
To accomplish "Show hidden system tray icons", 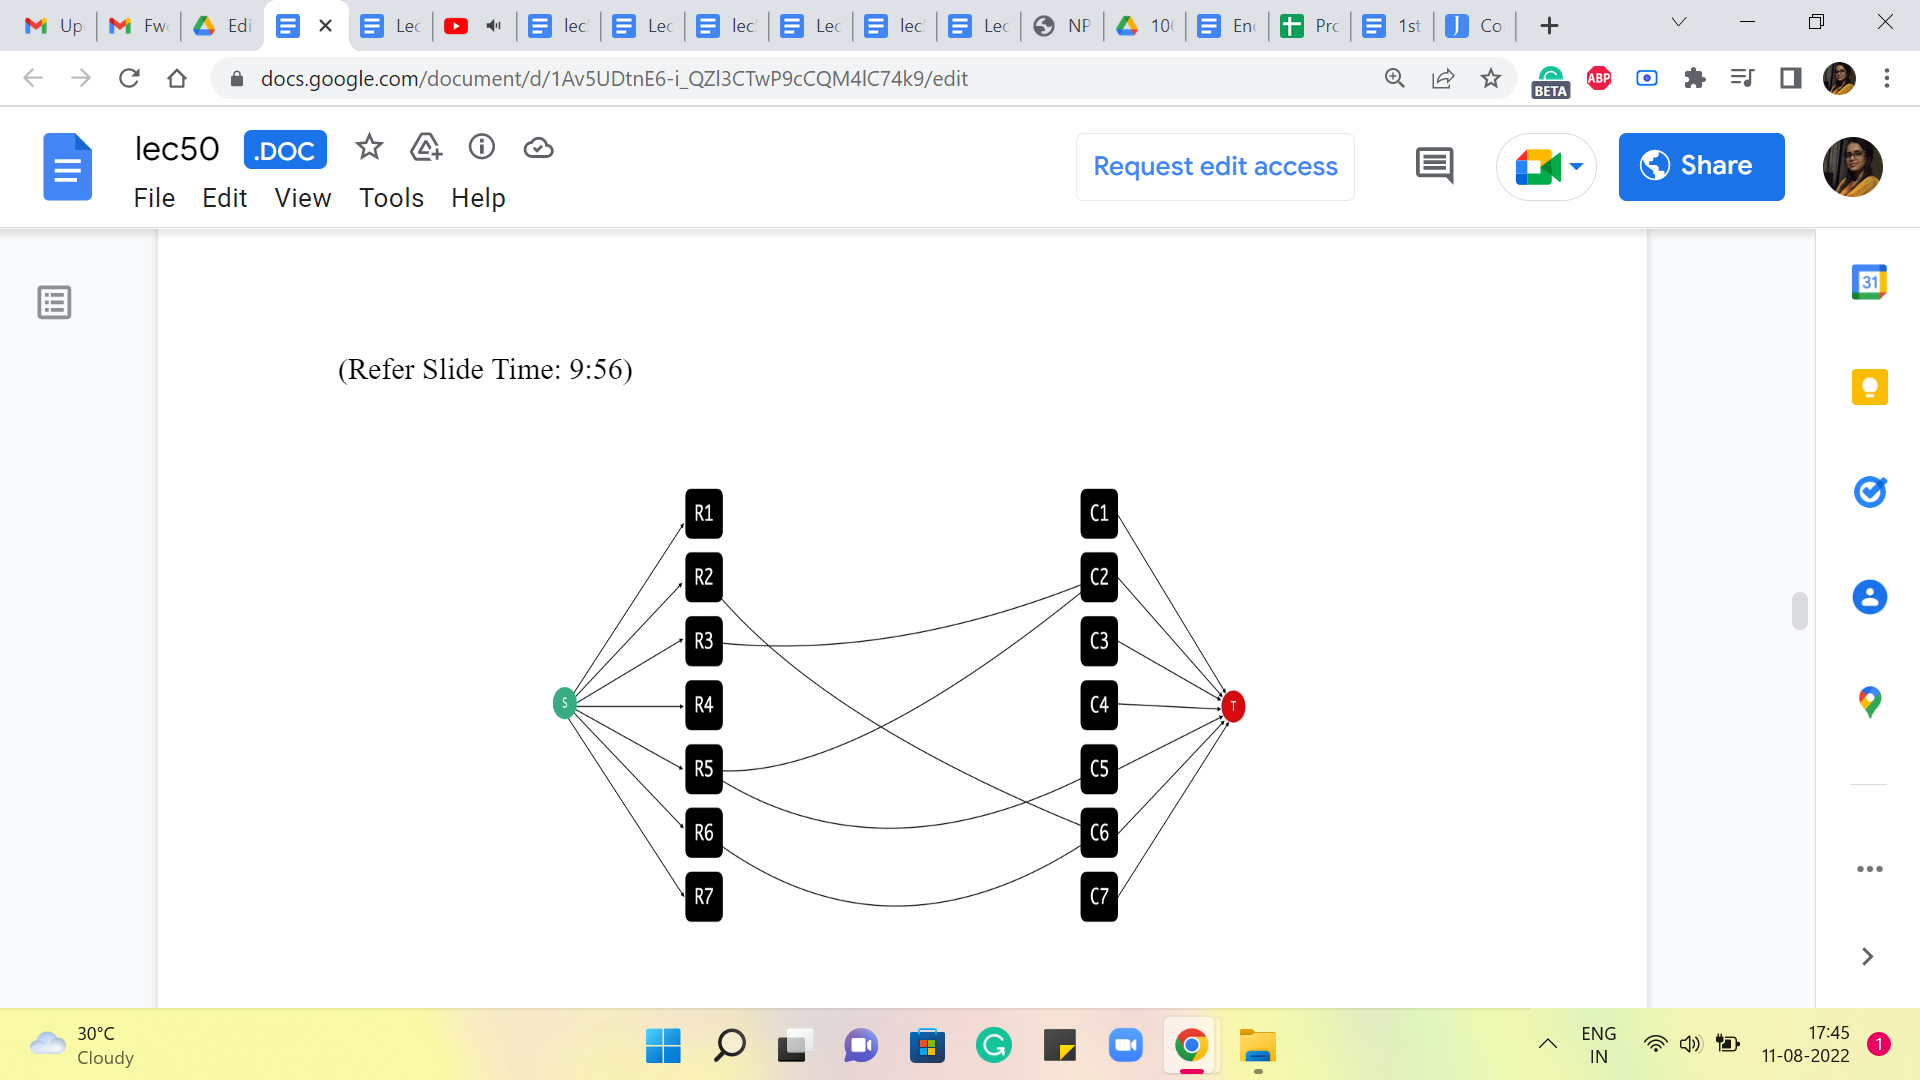I will 1547,1045.
